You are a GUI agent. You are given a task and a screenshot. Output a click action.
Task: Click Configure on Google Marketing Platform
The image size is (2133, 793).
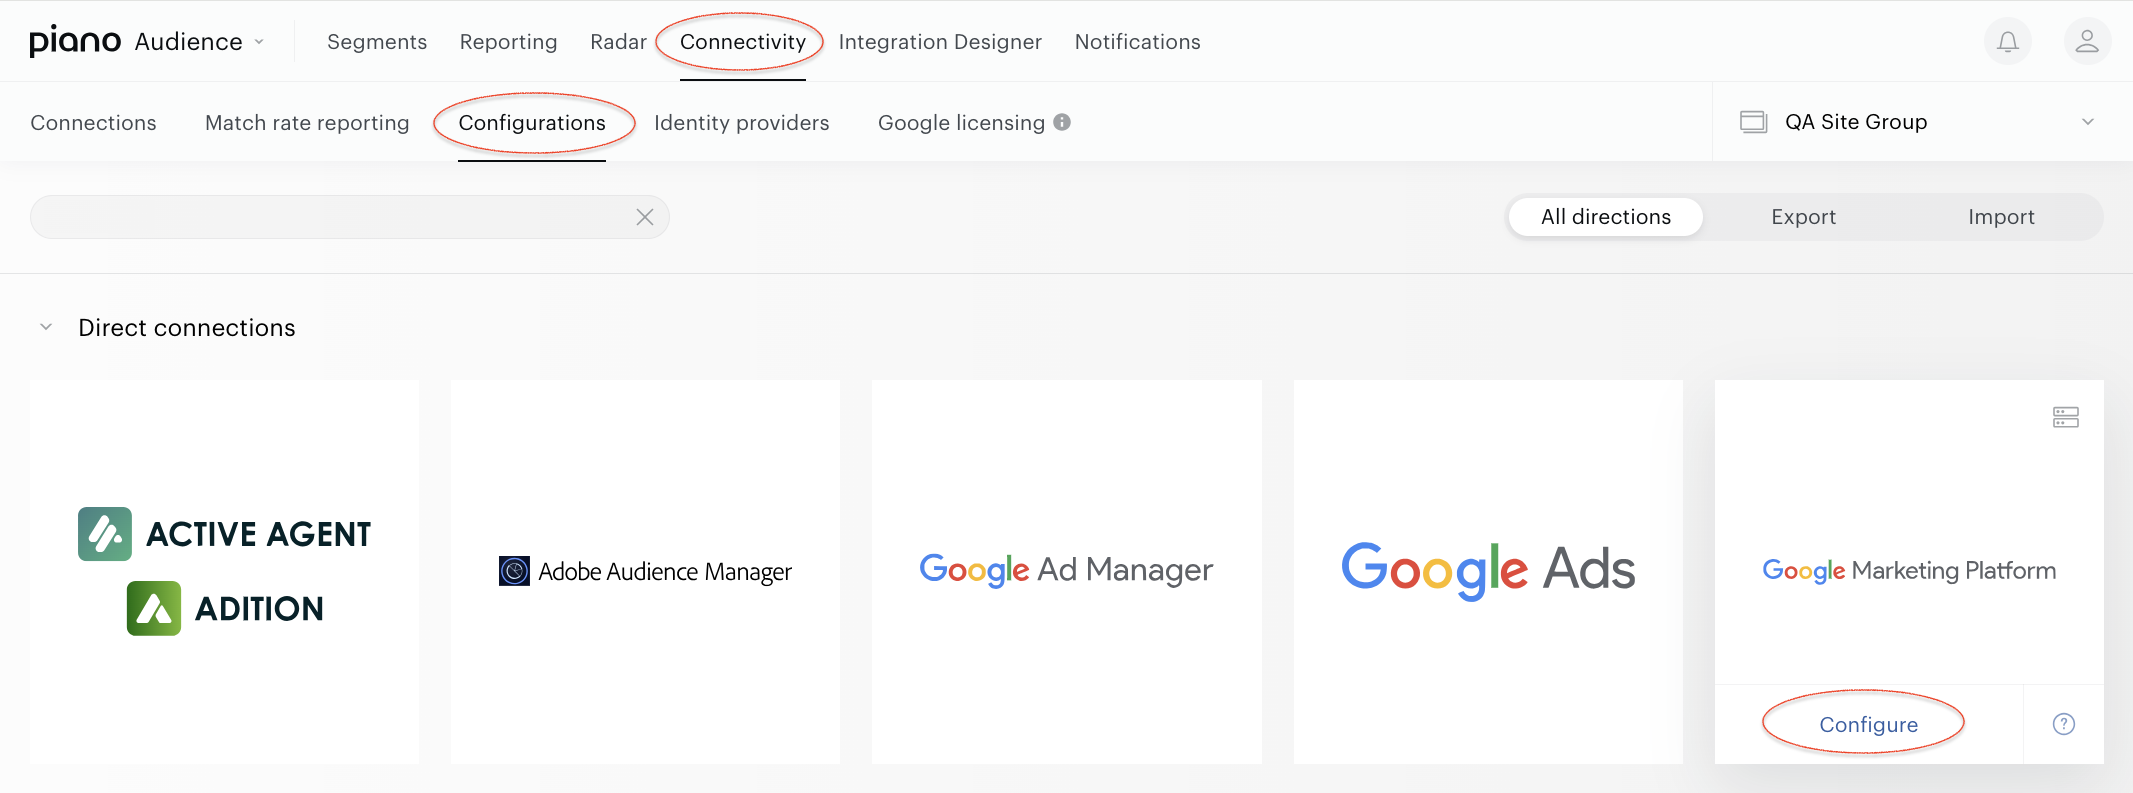(x=1868, y=724)
